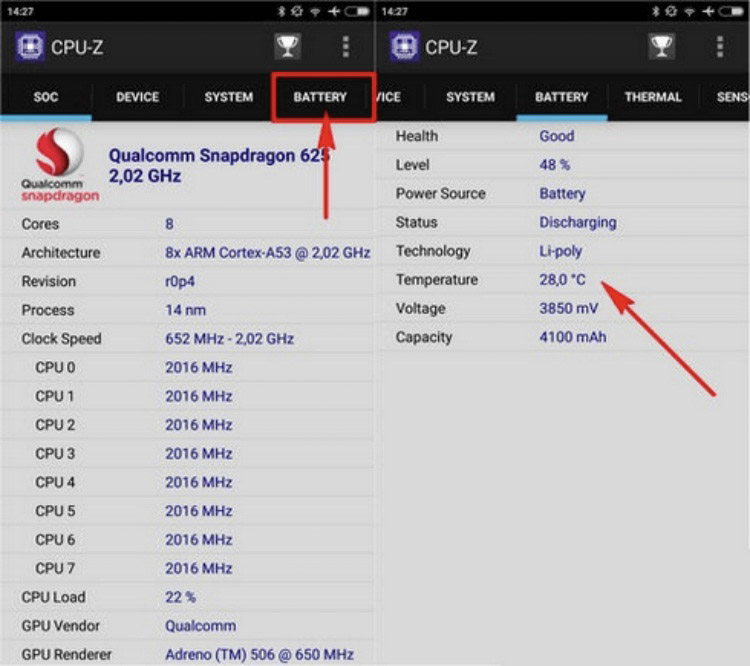Select the SOC tab in left screen
750x666 pixels.
coord(46,97)
